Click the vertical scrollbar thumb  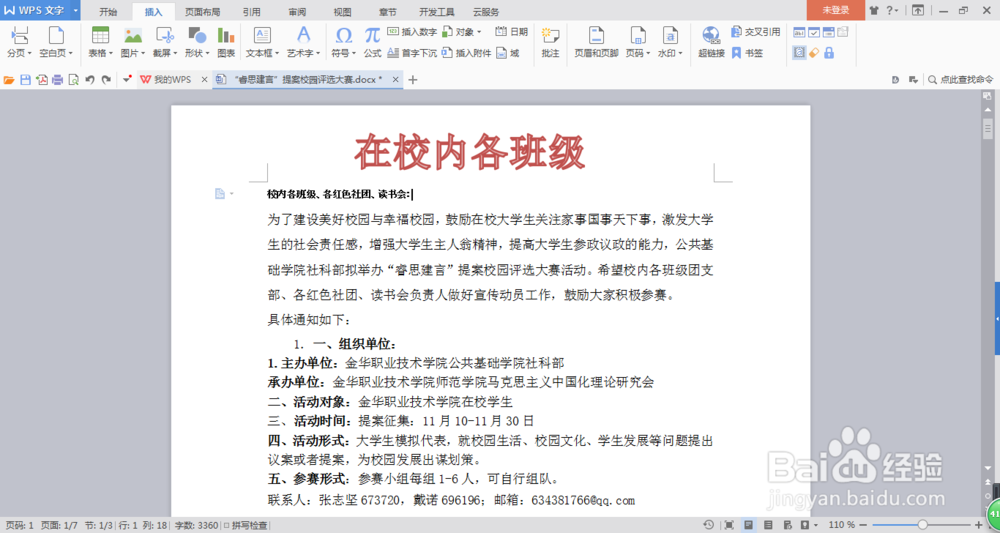click(987, 128)
